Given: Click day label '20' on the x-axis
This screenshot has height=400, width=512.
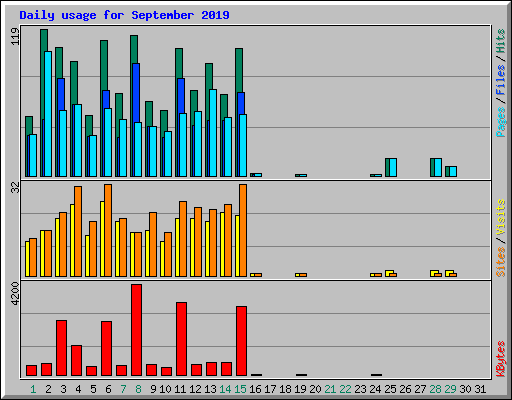Looking at the screenshot, I should click(315, 389).
